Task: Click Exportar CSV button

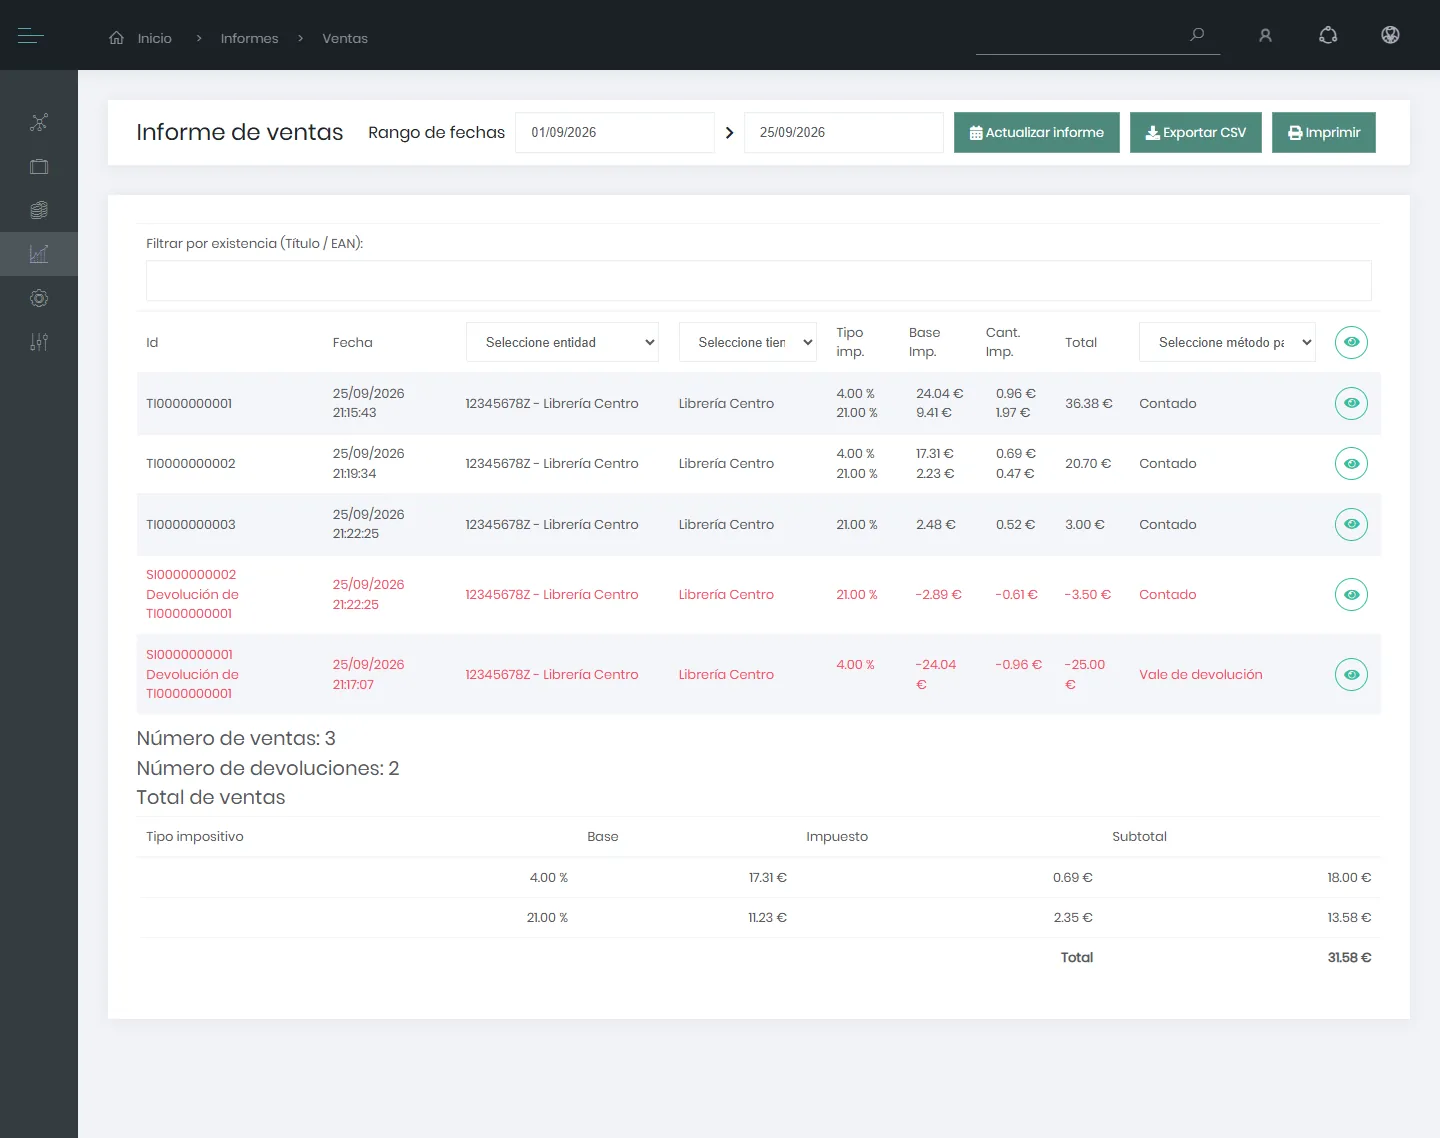Action: (1196, 133)
